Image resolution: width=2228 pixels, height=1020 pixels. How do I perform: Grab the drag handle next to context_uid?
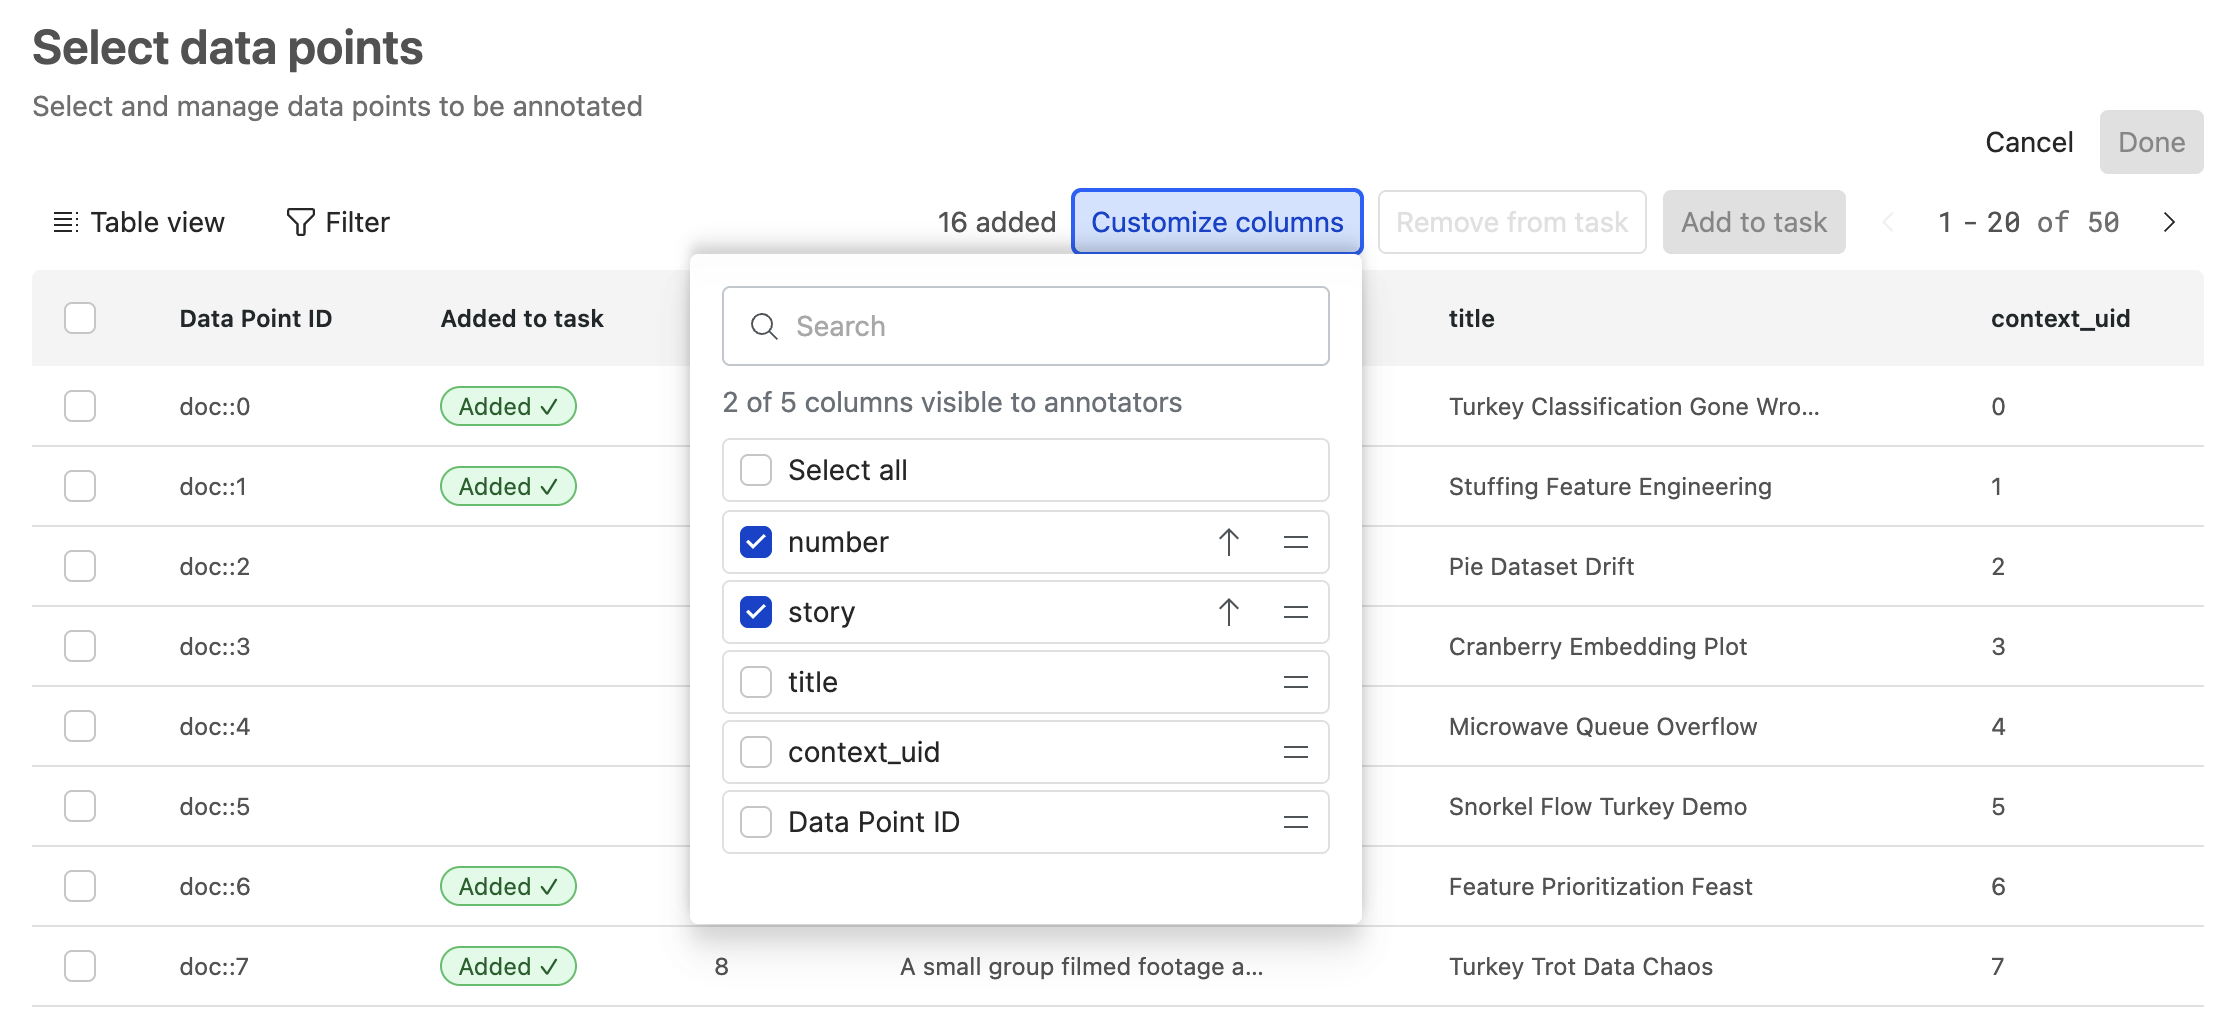(x=1295, y=752)
